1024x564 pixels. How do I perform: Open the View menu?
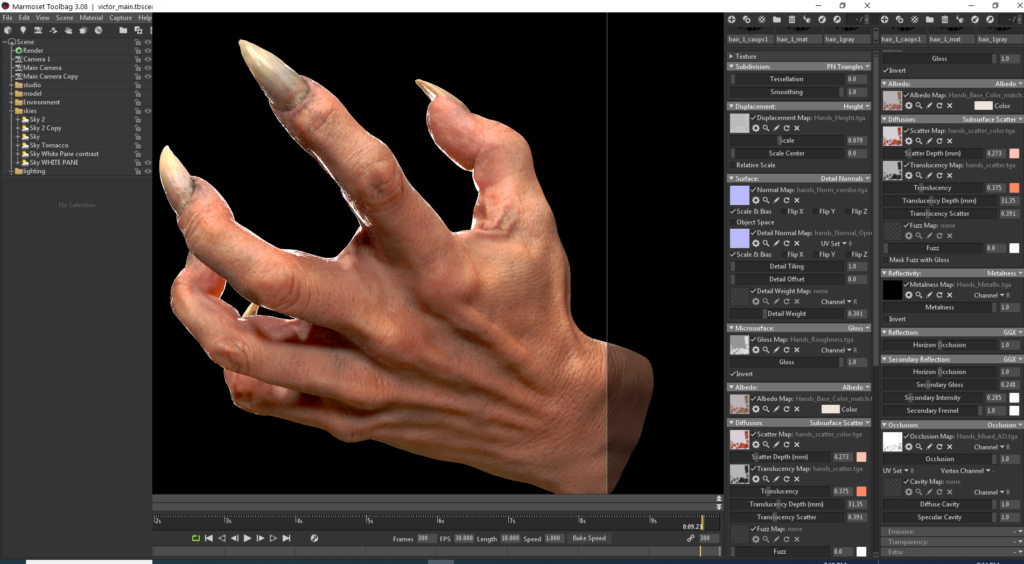click(x=42, y=18)
